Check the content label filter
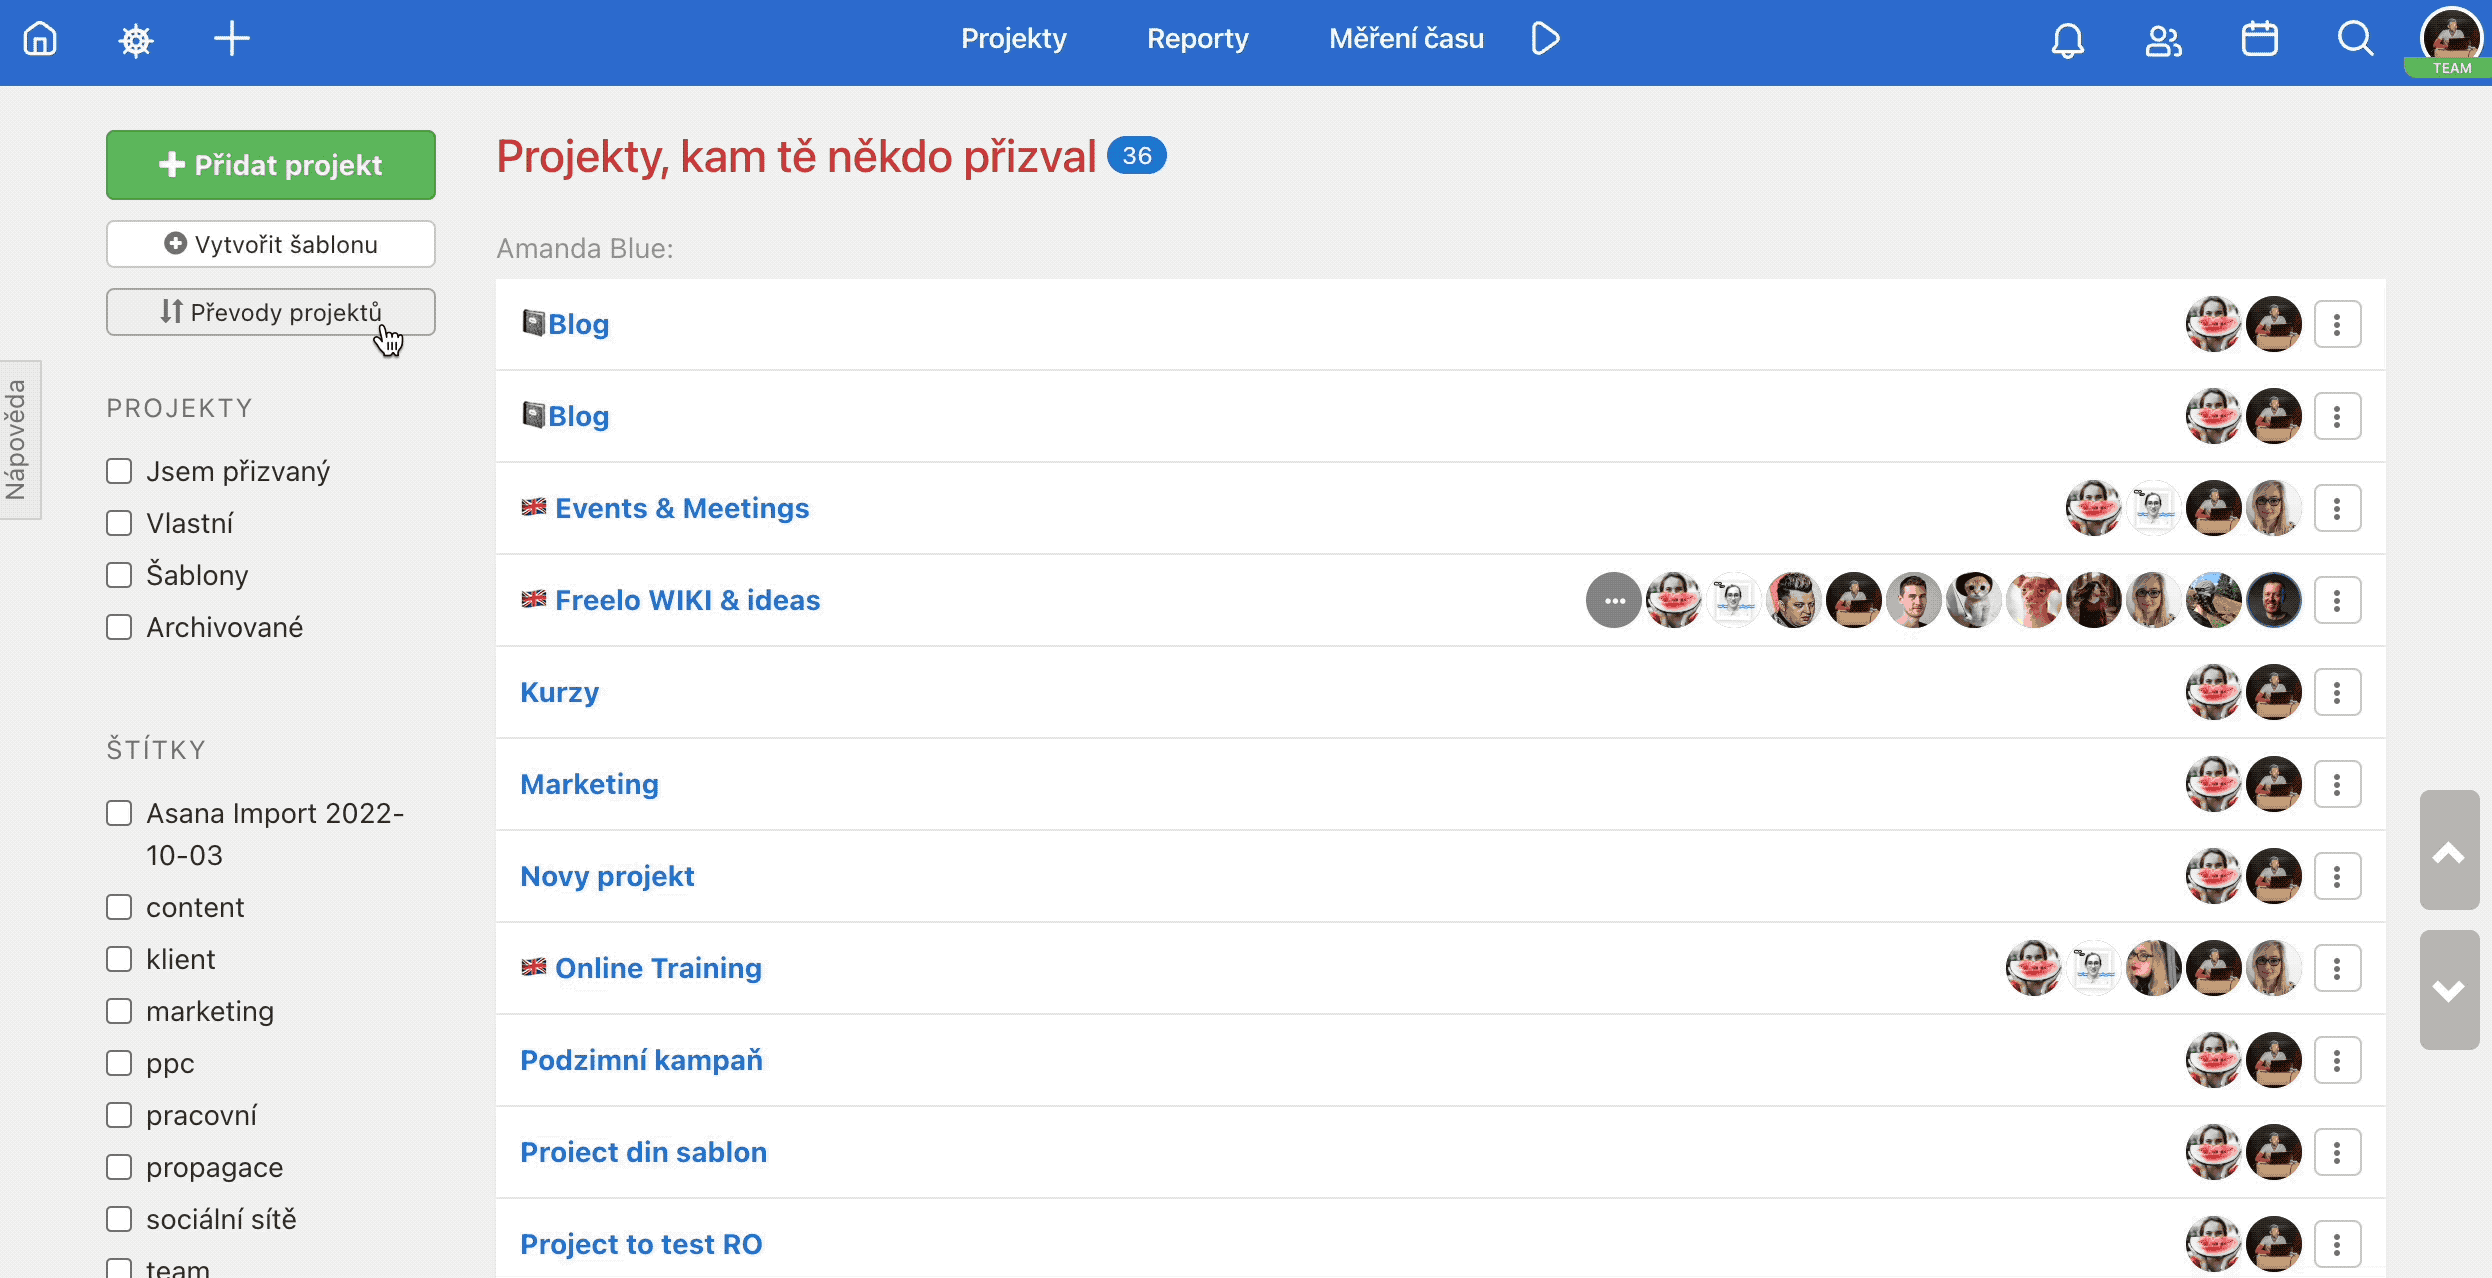This screenshot has width=2492, height=1278. click(119, 907)
